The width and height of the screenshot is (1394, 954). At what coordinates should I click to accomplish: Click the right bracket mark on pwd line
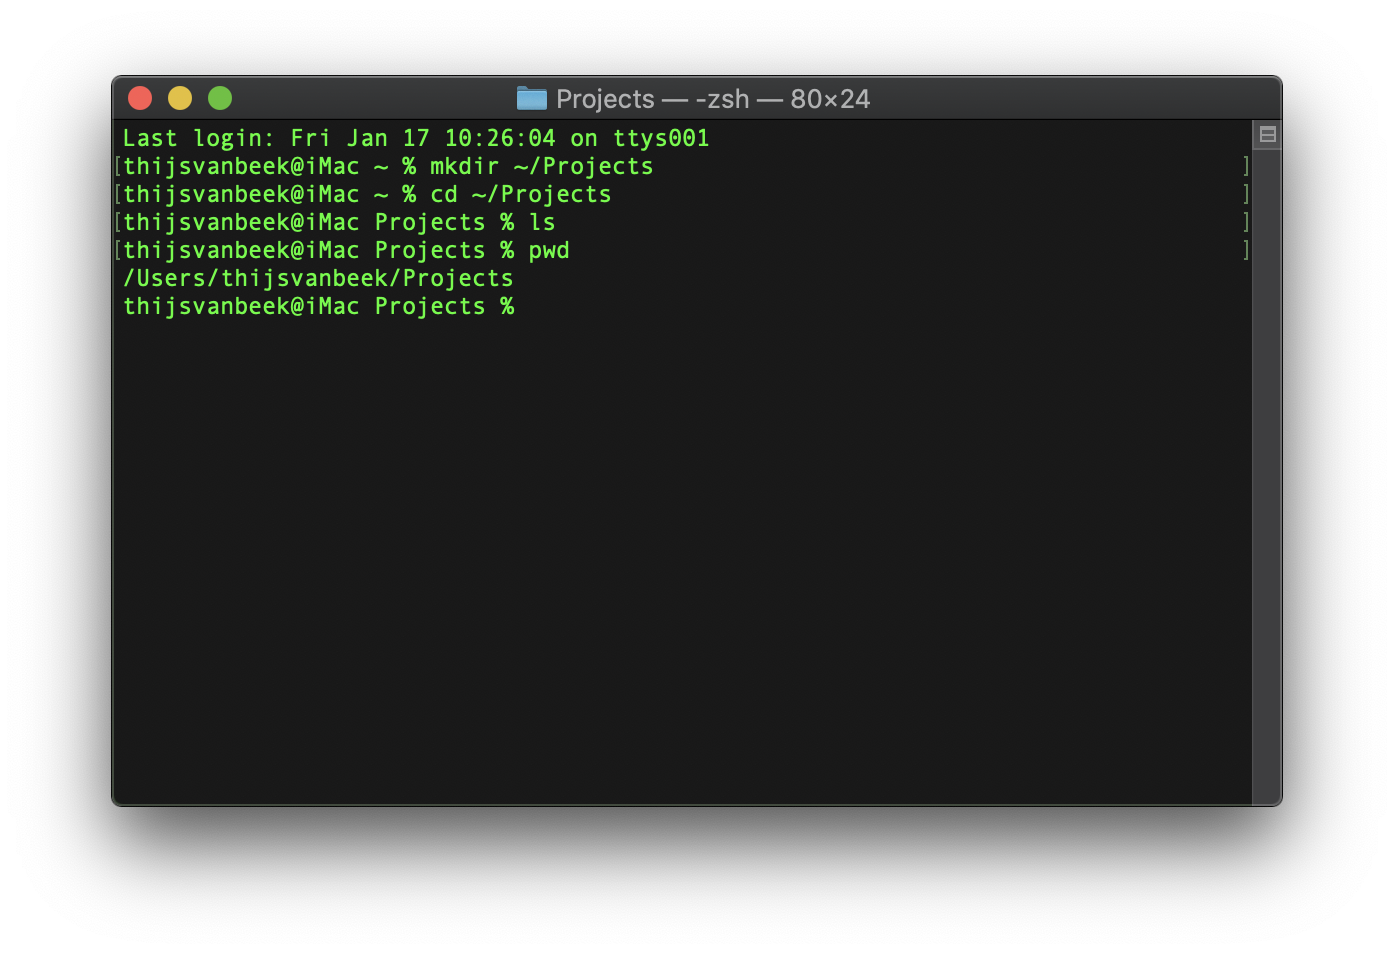coord(1245,250)
